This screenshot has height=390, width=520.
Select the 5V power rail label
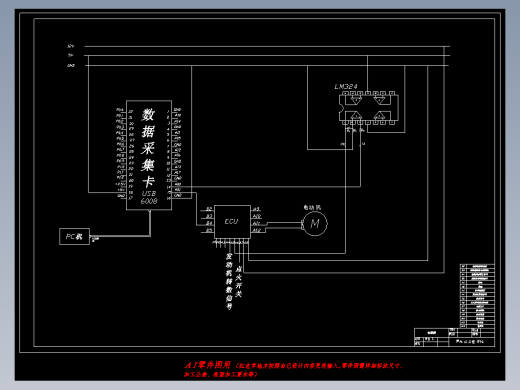pos(71,55)
